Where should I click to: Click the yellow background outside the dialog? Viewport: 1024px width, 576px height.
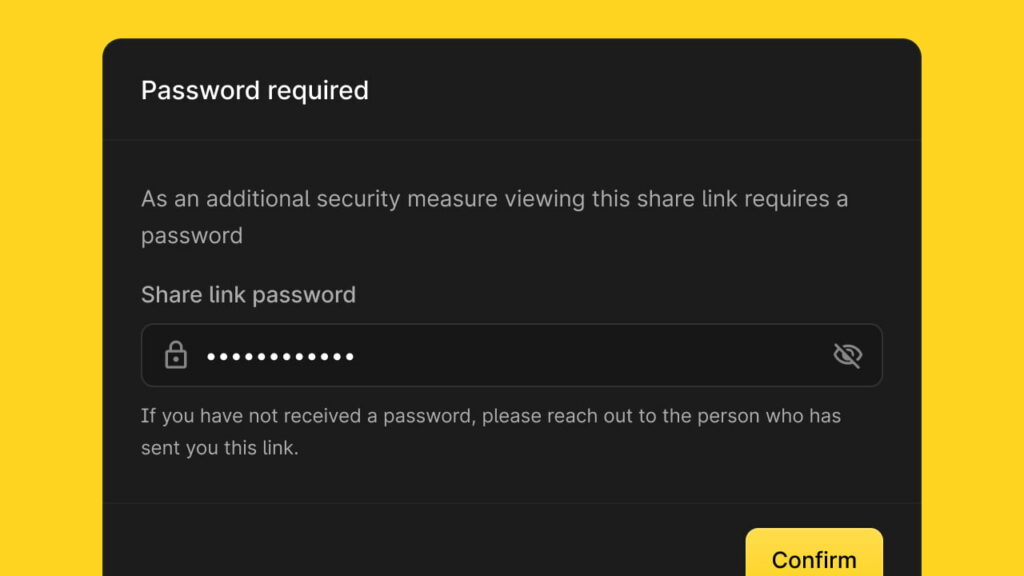point(51,287)
